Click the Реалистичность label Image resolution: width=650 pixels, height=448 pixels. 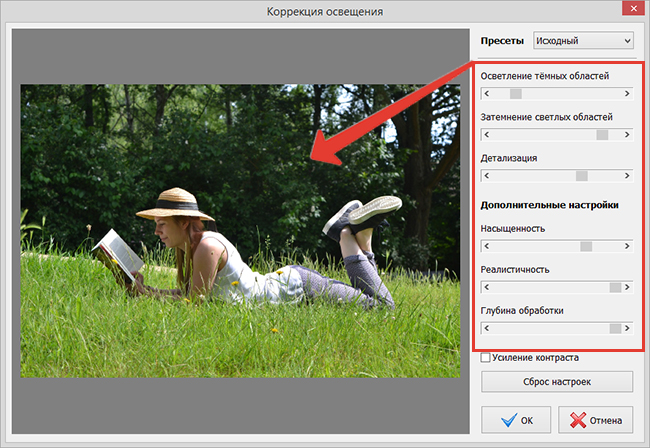click(515, 270)
